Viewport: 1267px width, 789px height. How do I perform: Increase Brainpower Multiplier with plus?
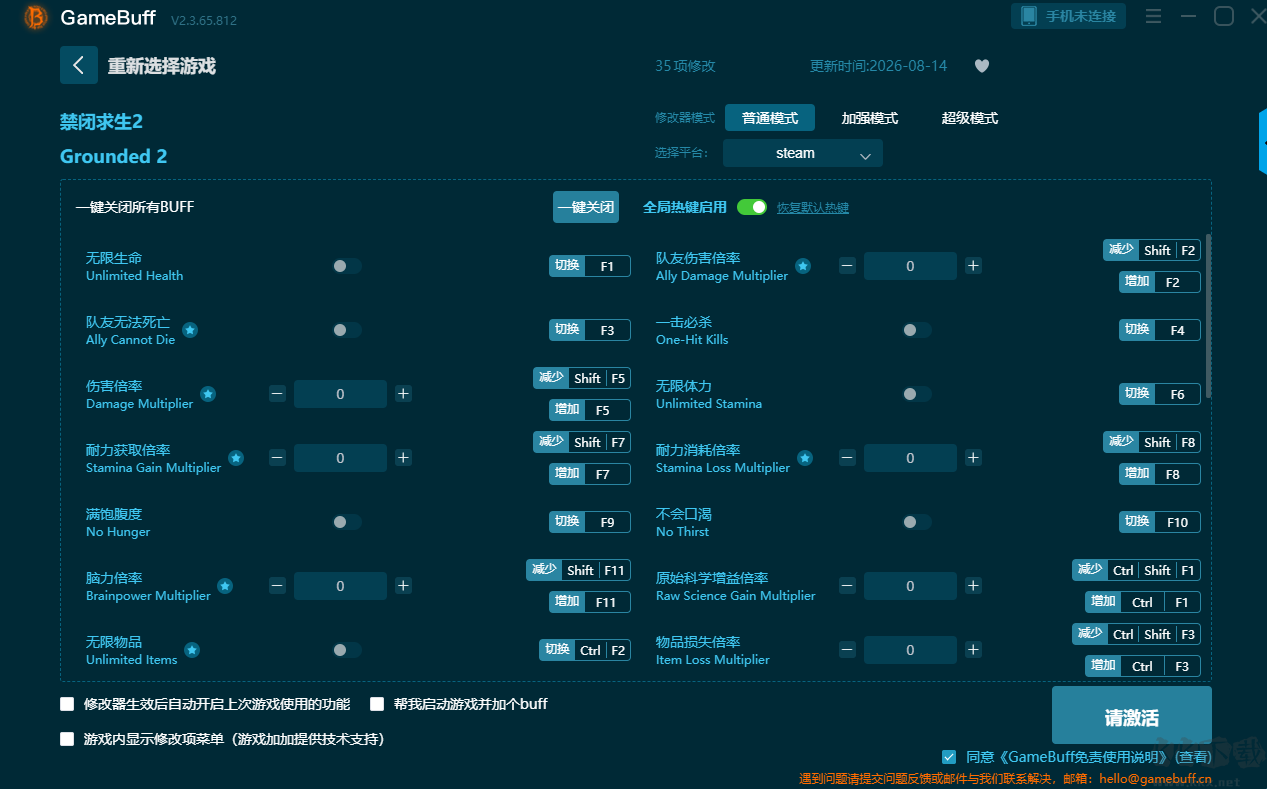[403, 586]
